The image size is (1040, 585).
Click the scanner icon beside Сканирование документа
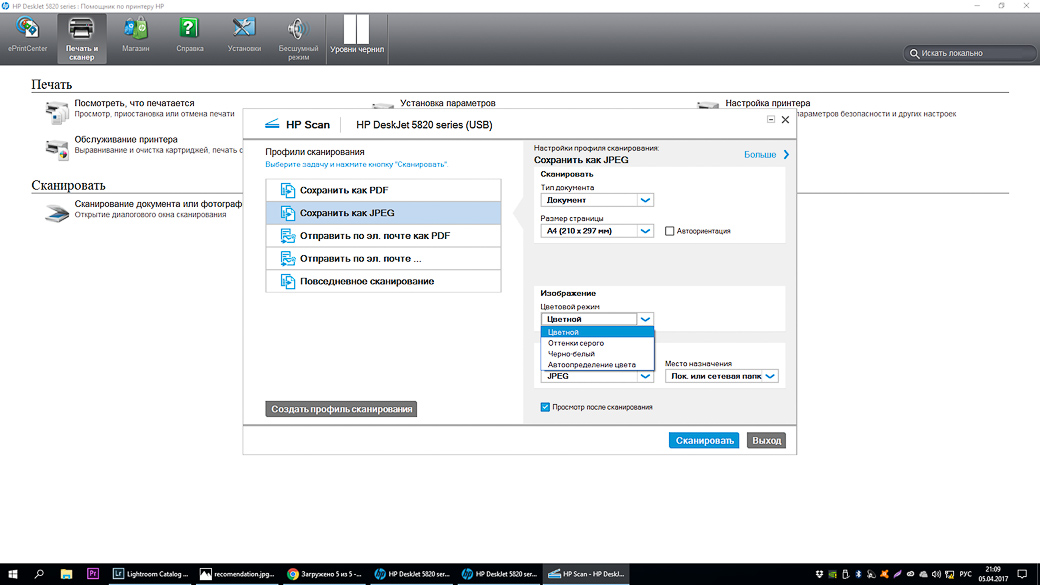[x=57, y=213]
